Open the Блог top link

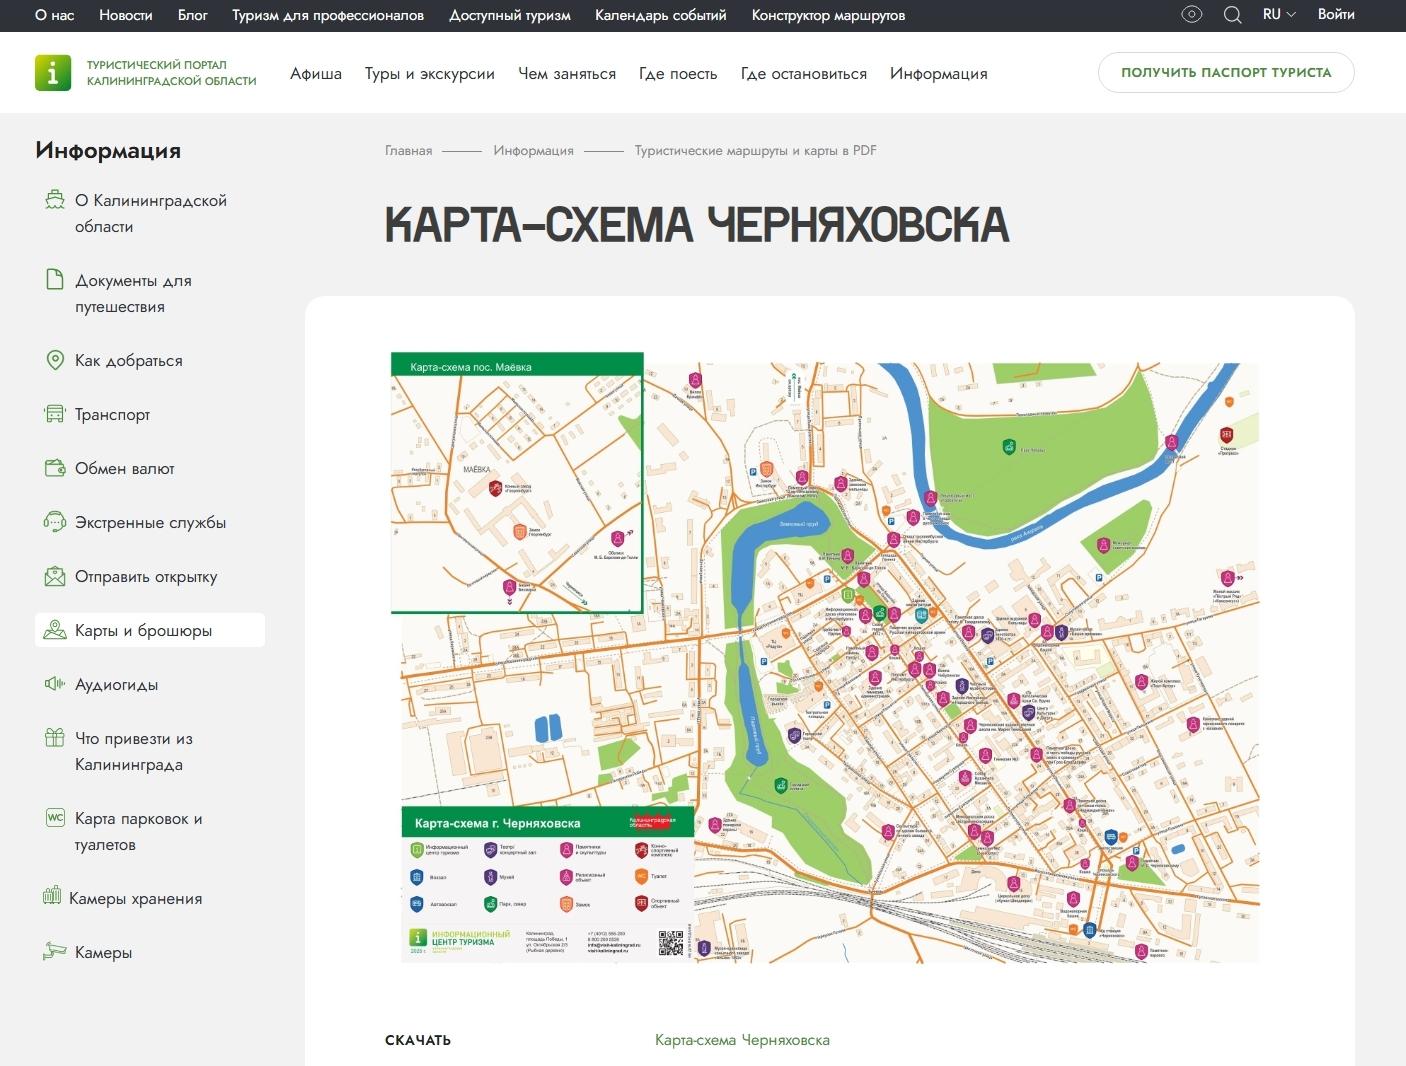click(193, 15)
